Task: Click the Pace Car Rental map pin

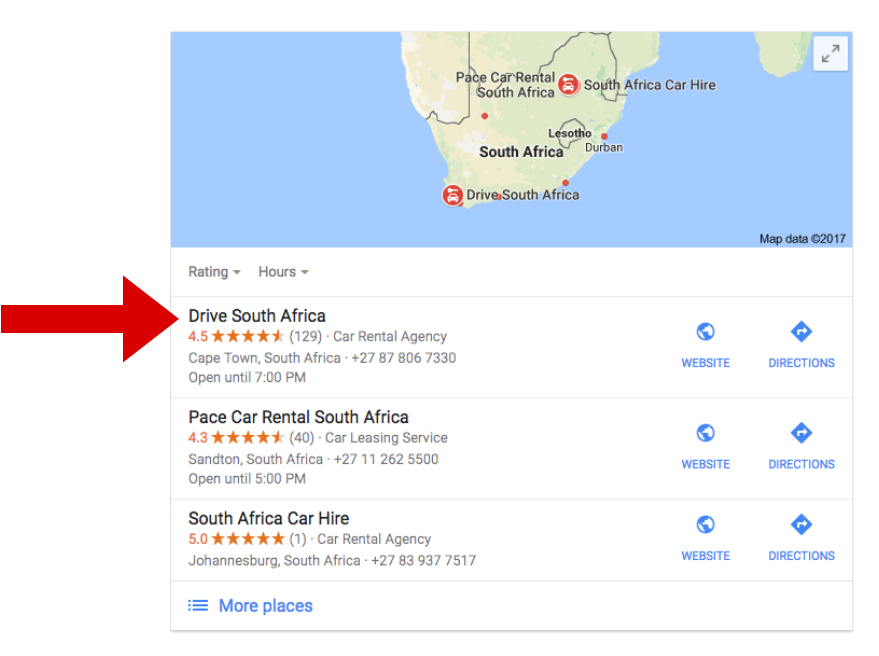Action: (x=568, y=84)
